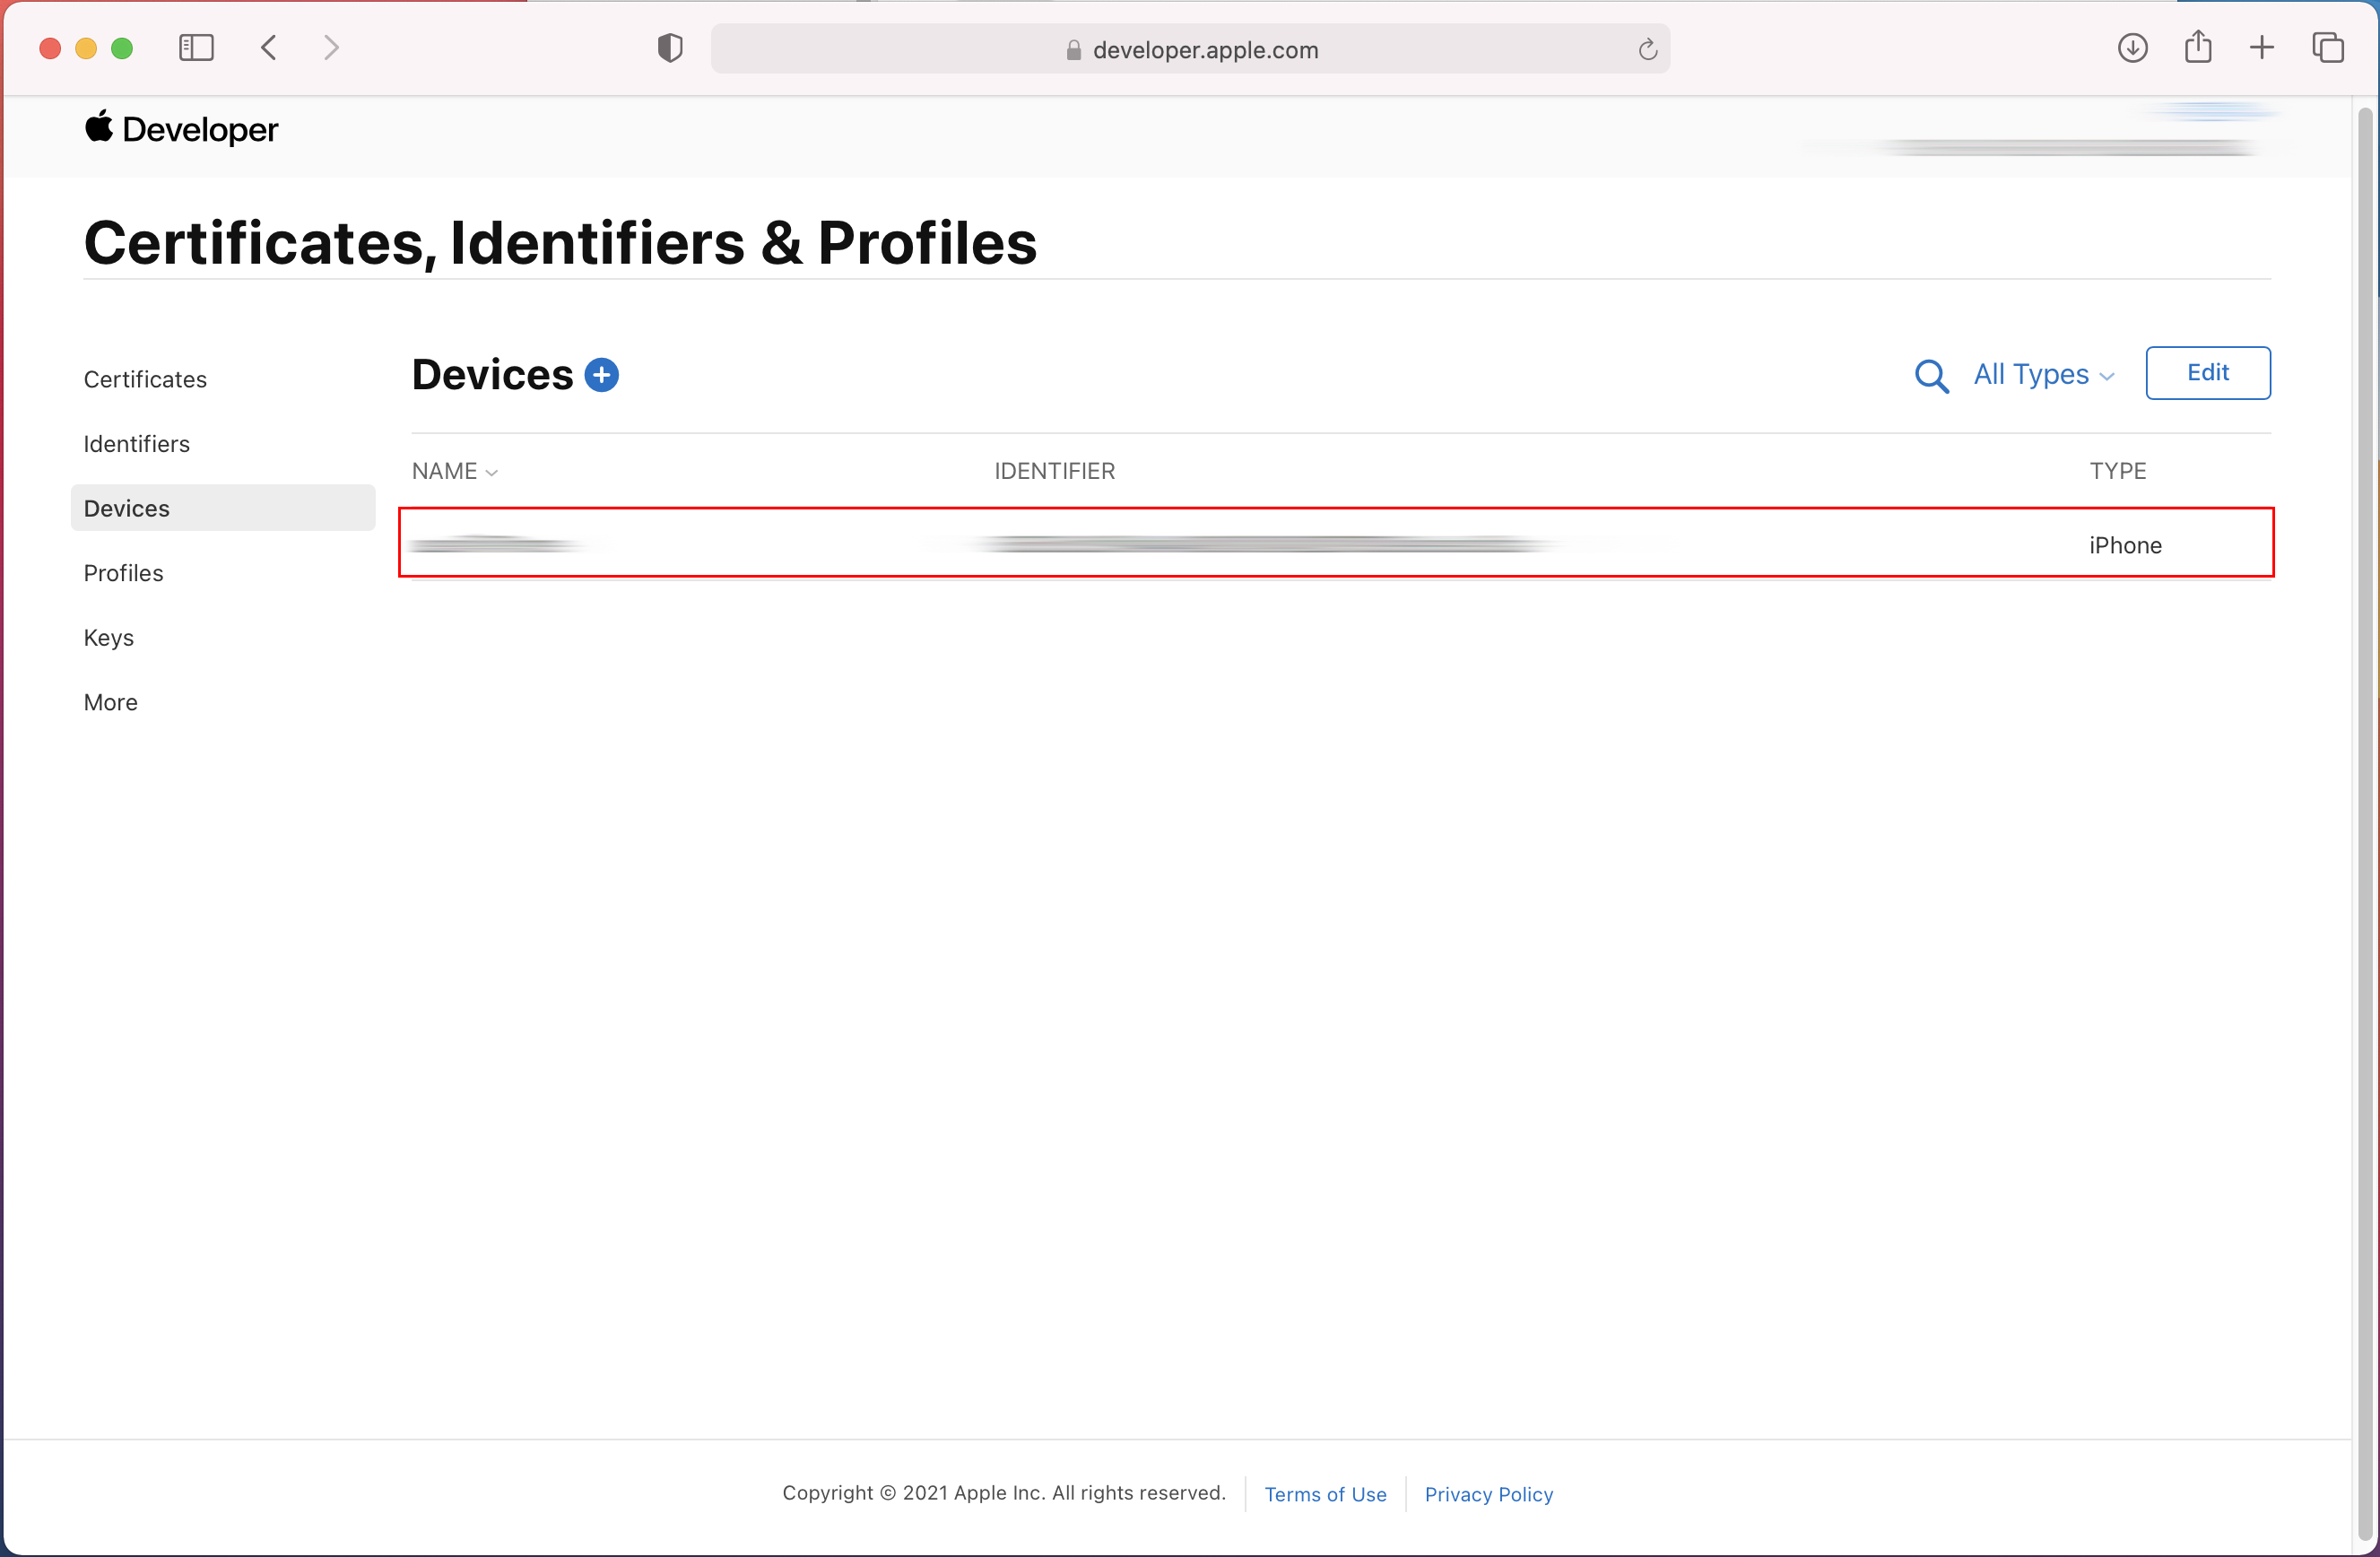Image resolution: width=2380 pixels, height=1557 pixels.
Task: Click the new tab plus icon
Action: point(2262,48)
